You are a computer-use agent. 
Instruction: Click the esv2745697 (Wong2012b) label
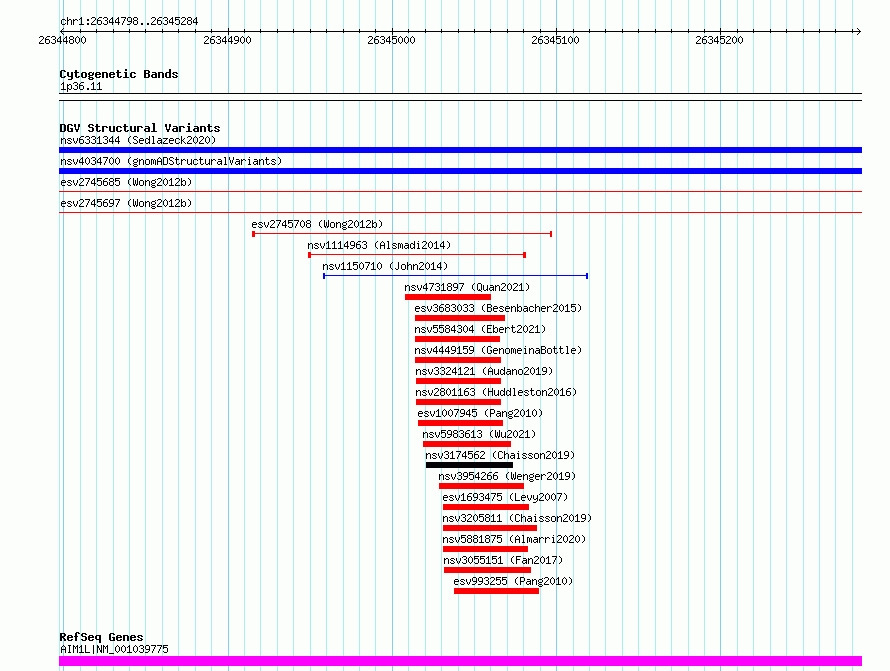coord(126,203)
